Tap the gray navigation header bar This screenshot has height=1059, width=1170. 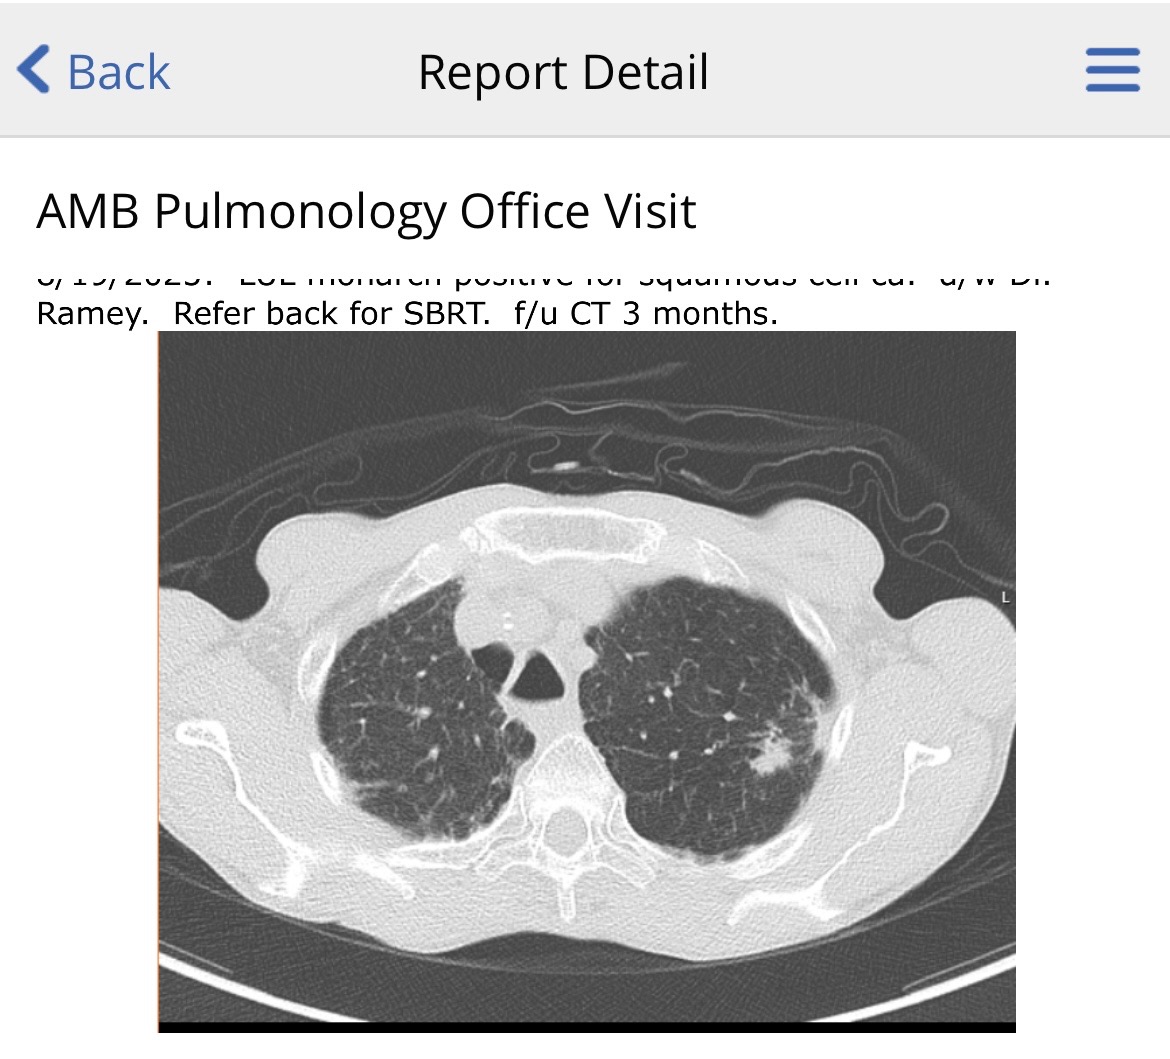point(585,69)
